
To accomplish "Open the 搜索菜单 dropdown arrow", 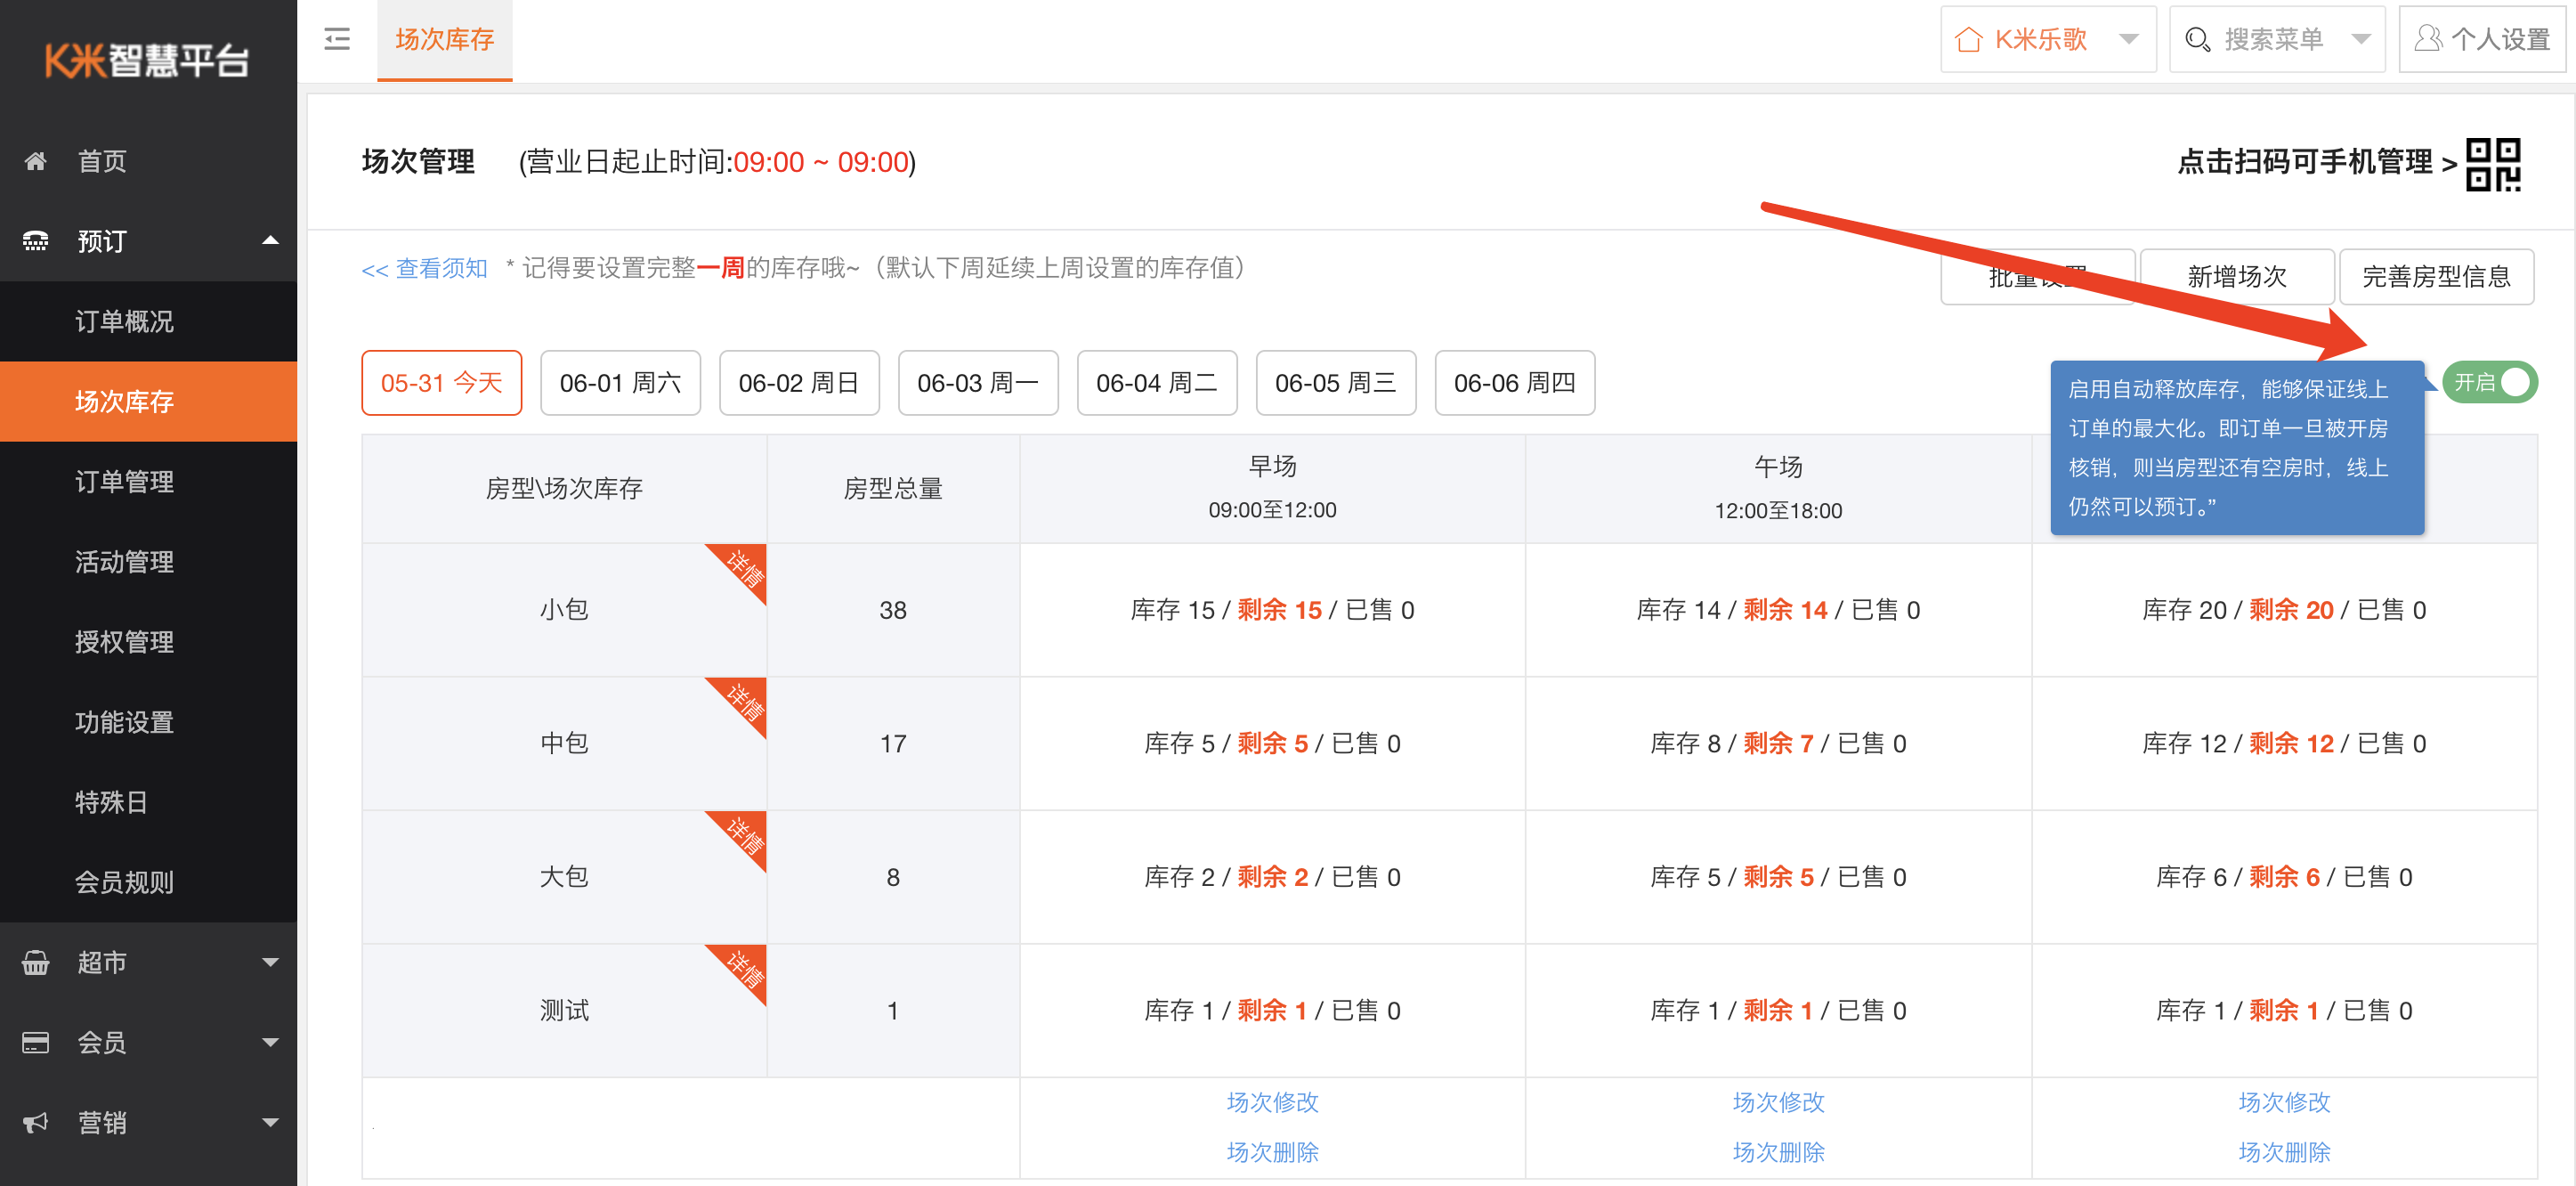I will click(2361, 39).
